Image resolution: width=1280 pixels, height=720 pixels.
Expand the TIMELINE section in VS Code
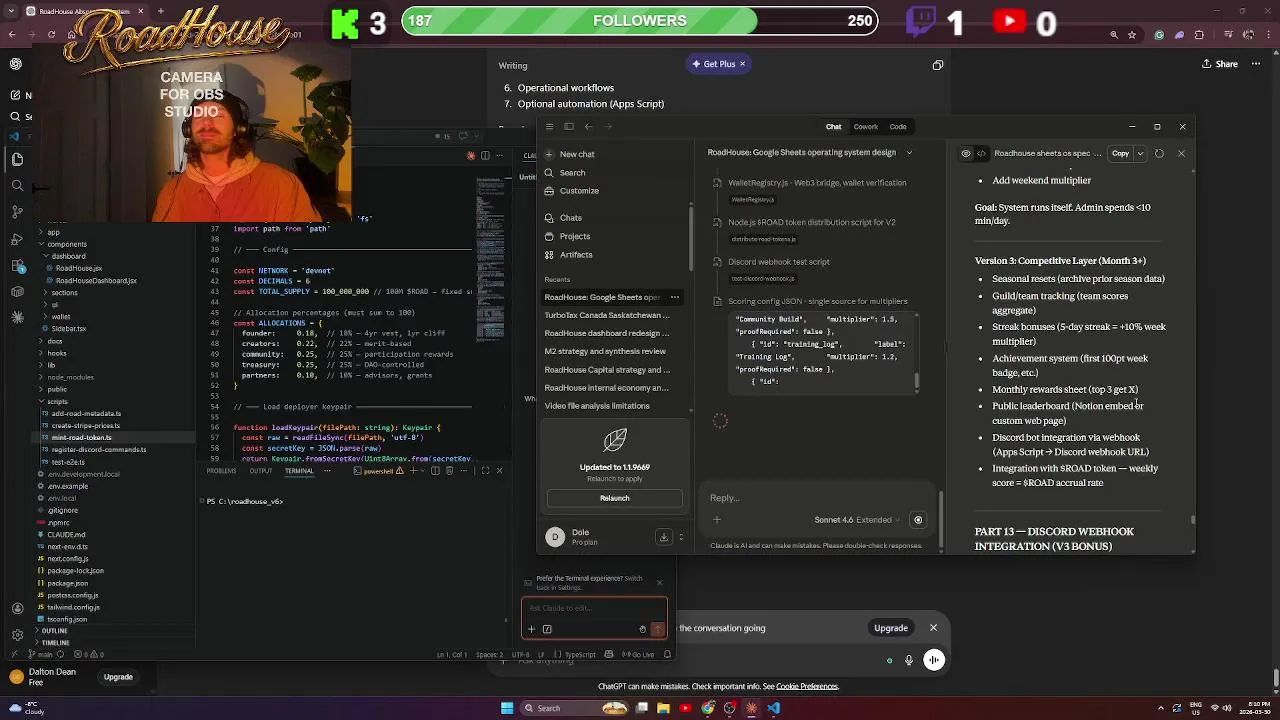pyautogui.click(x=55, y=643)
